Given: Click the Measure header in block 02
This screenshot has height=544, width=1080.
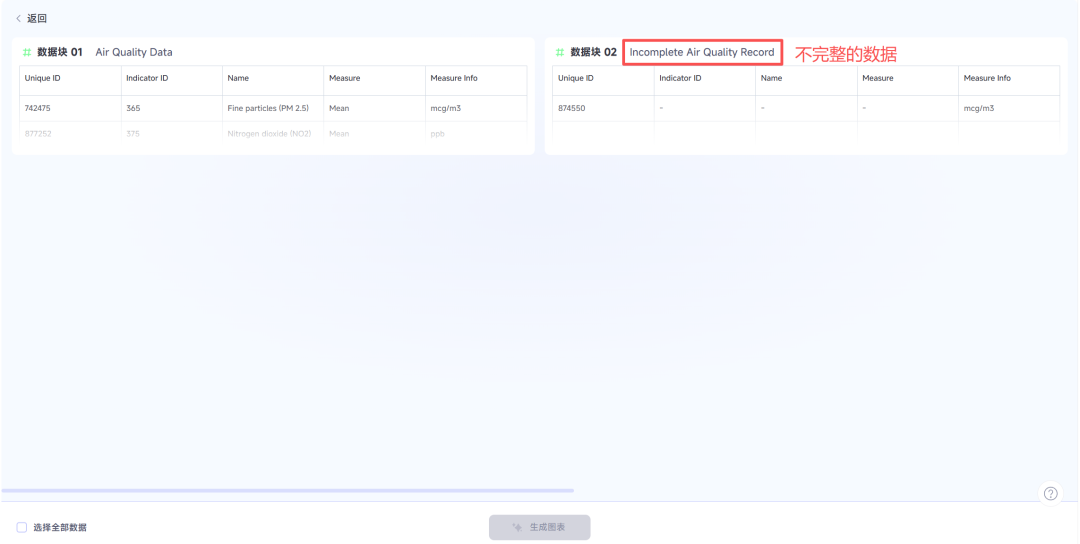Looking at the screenshot, I should click(x=877, y=78).
